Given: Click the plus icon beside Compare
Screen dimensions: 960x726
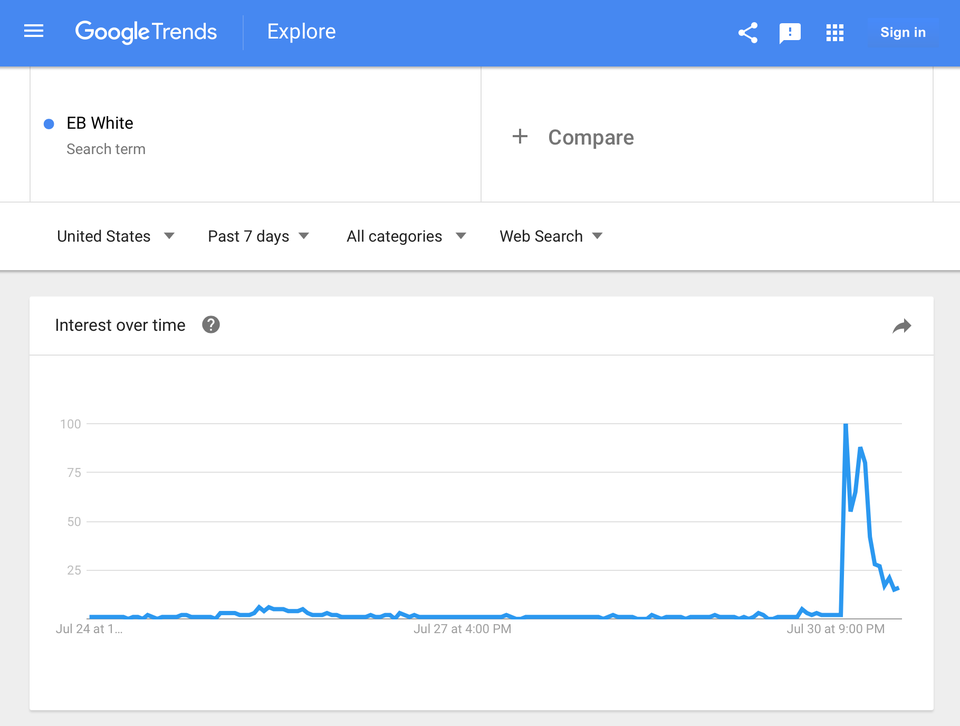Looking at the screenshot, I should click(520, 137).
